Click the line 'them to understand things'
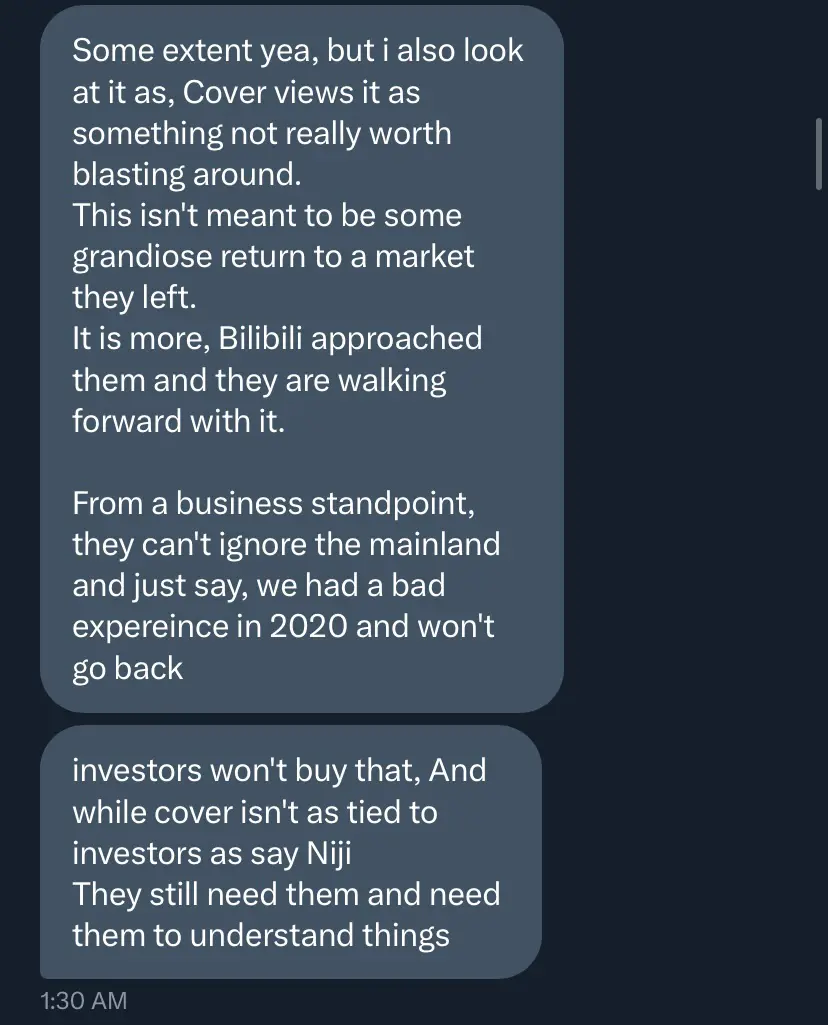Viewport: 828px width, 1025px height. tap(261, 935)
